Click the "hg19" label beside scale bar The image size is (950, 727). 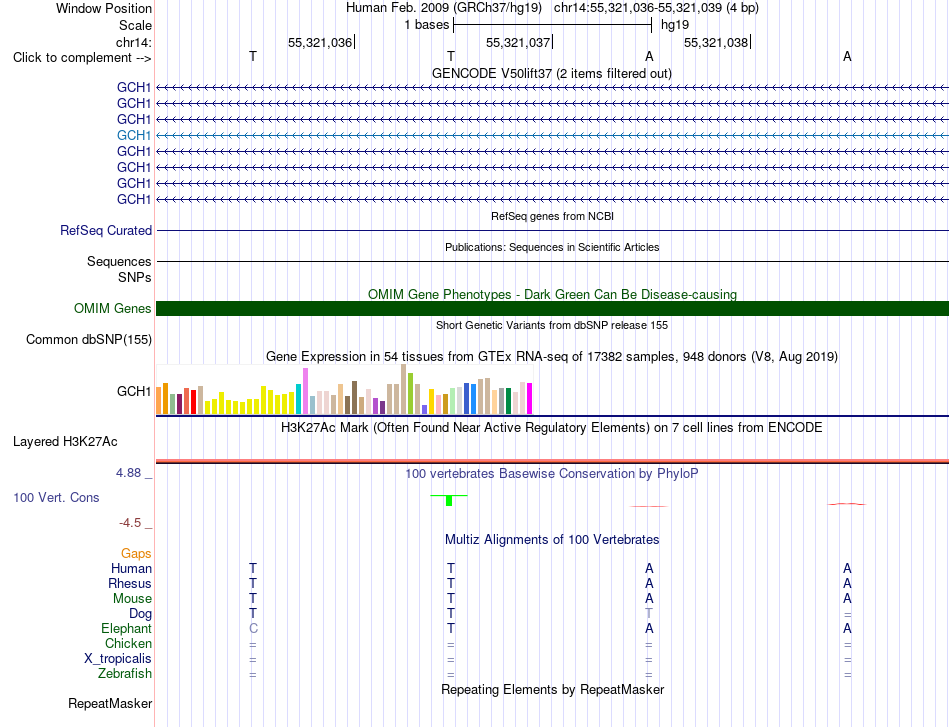675,25
